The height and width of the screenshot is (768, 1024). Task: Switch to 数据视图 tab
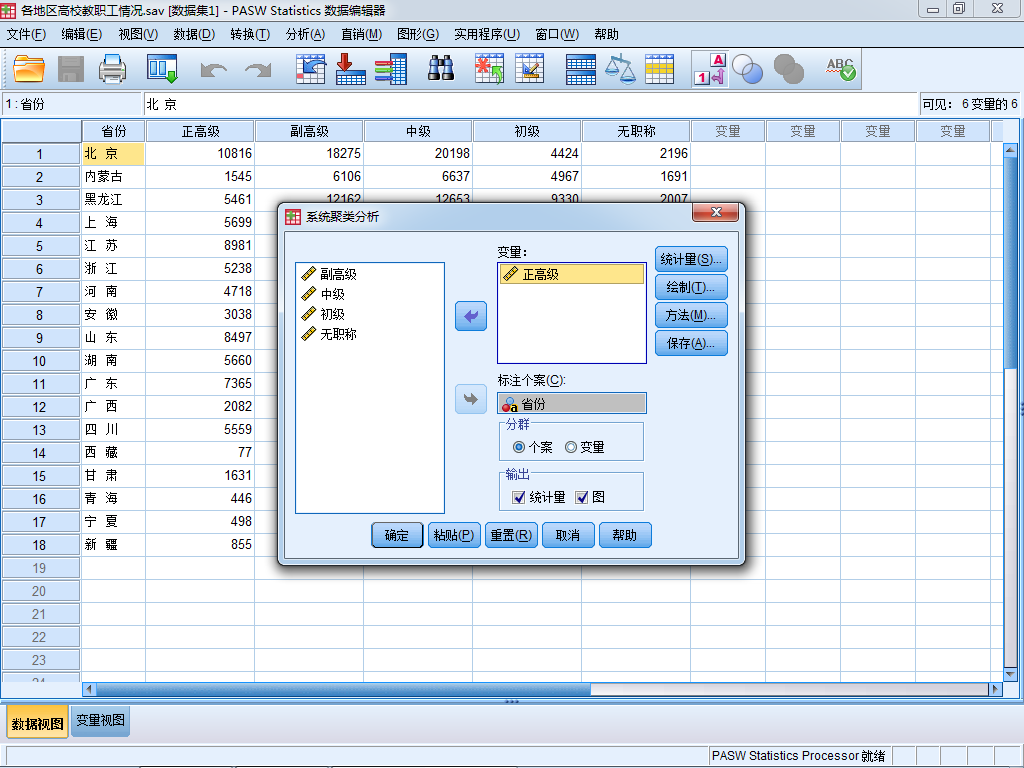pos(37,724)
